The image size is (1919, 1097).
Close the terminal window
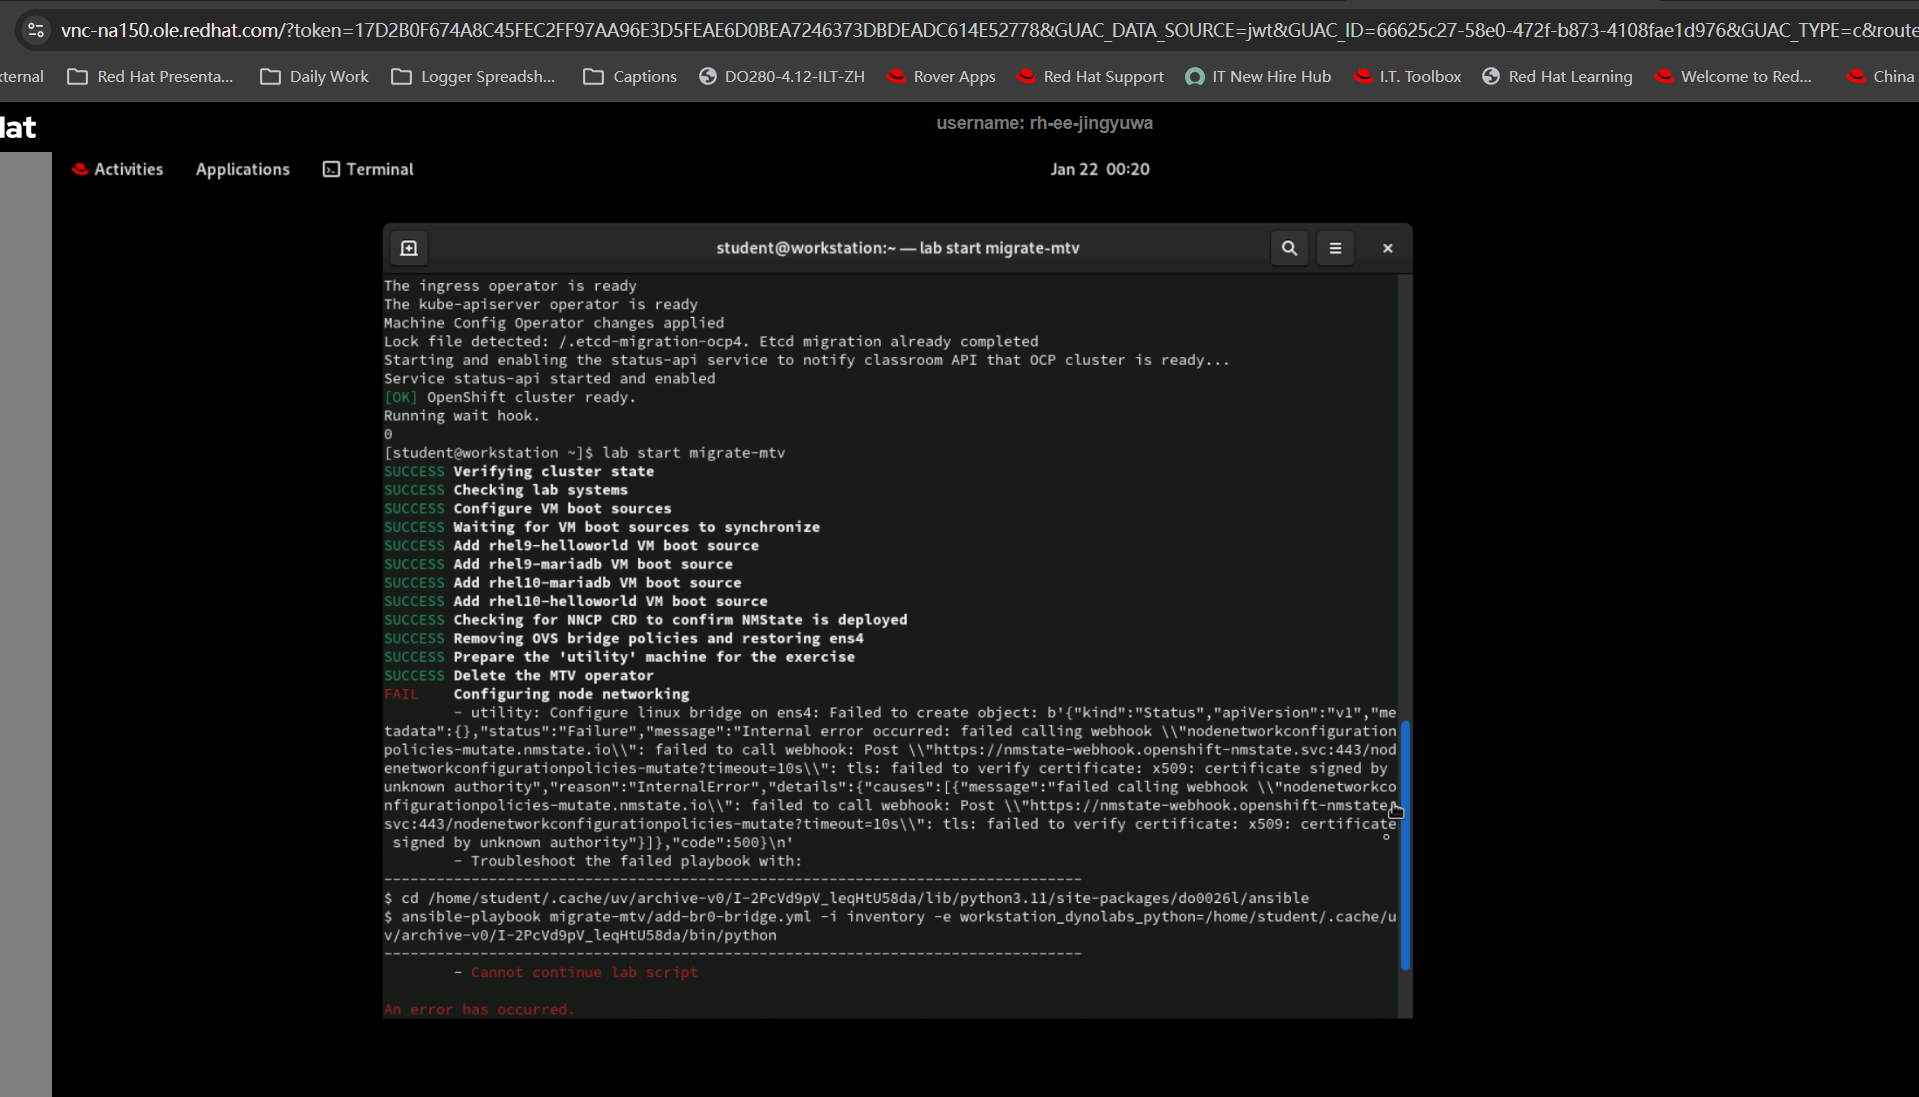click(1387, 248)
